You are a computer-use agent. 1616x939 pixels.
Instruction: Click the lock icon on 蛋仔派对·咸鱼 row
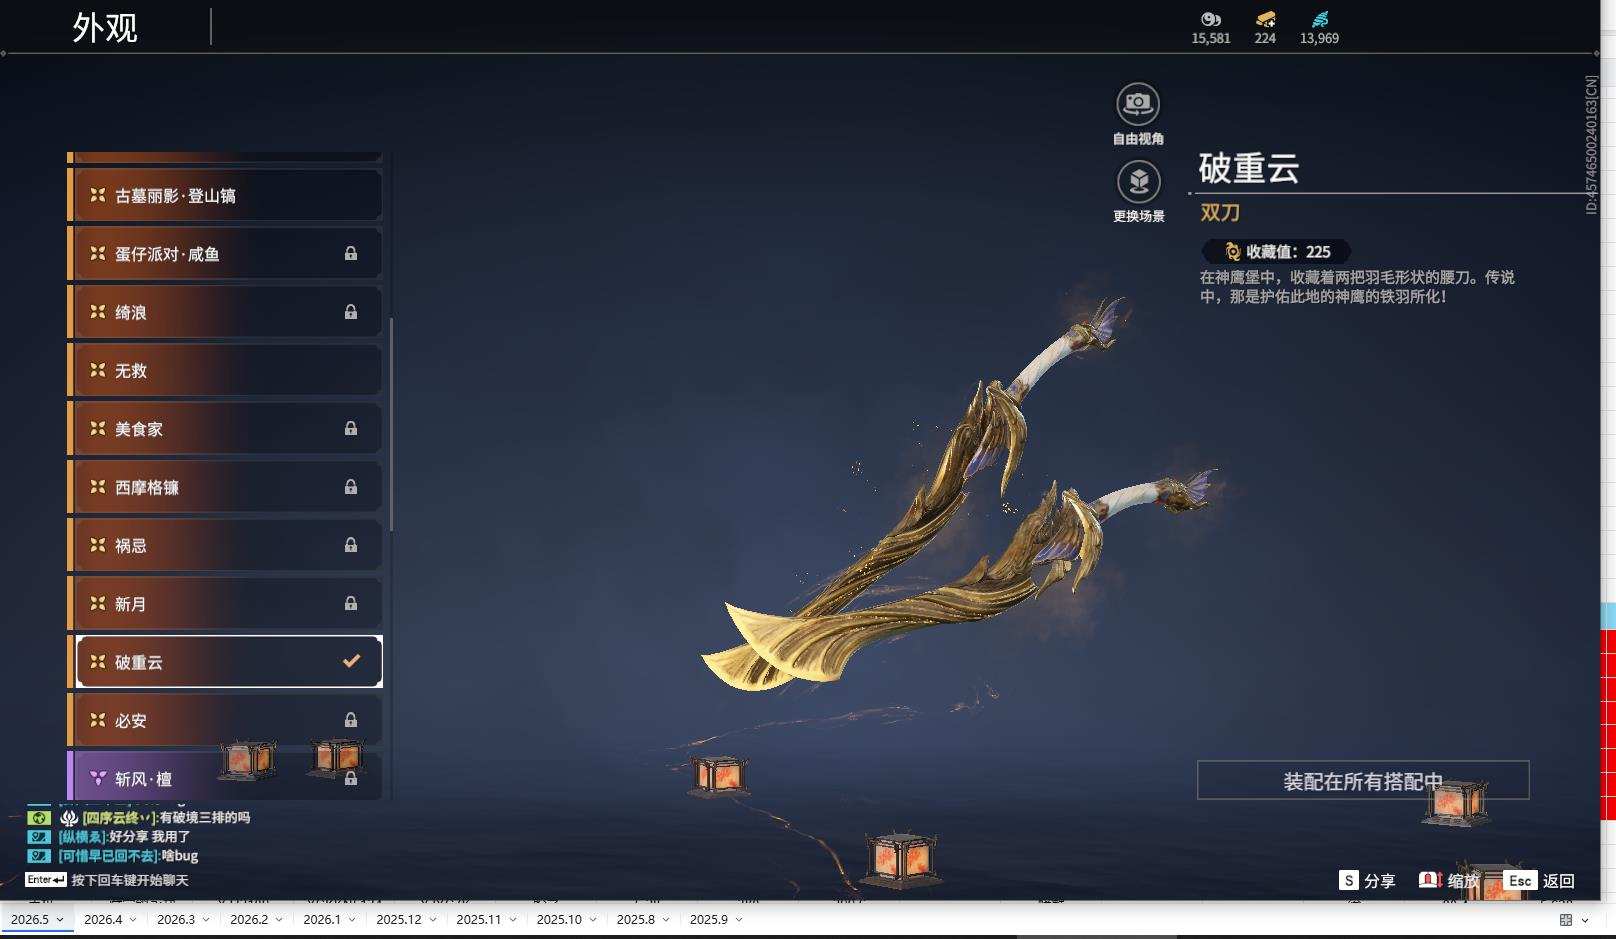click(351, 254)
